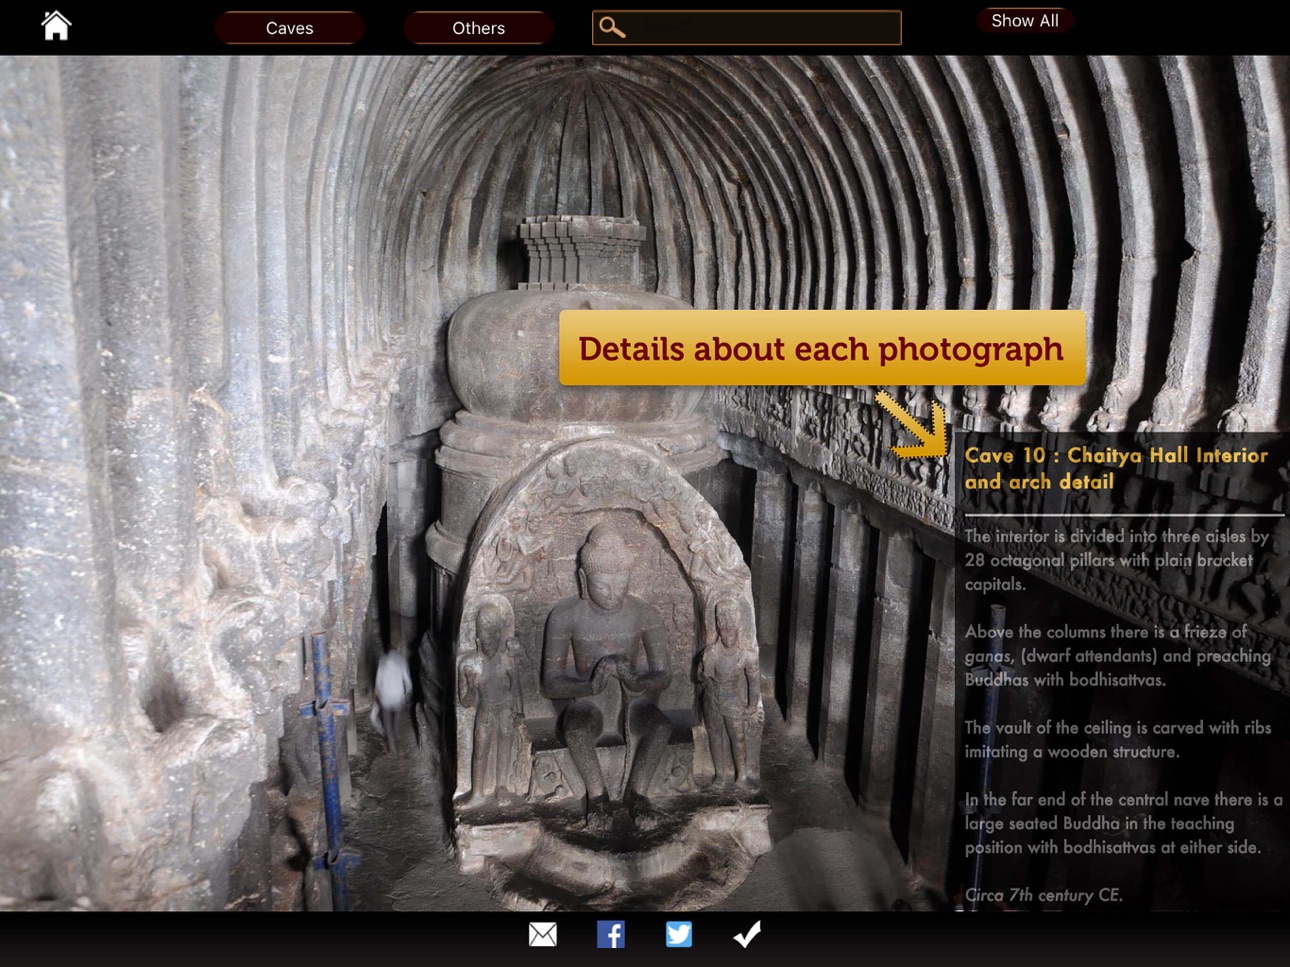Share photo on Twitter

[679, 934]
